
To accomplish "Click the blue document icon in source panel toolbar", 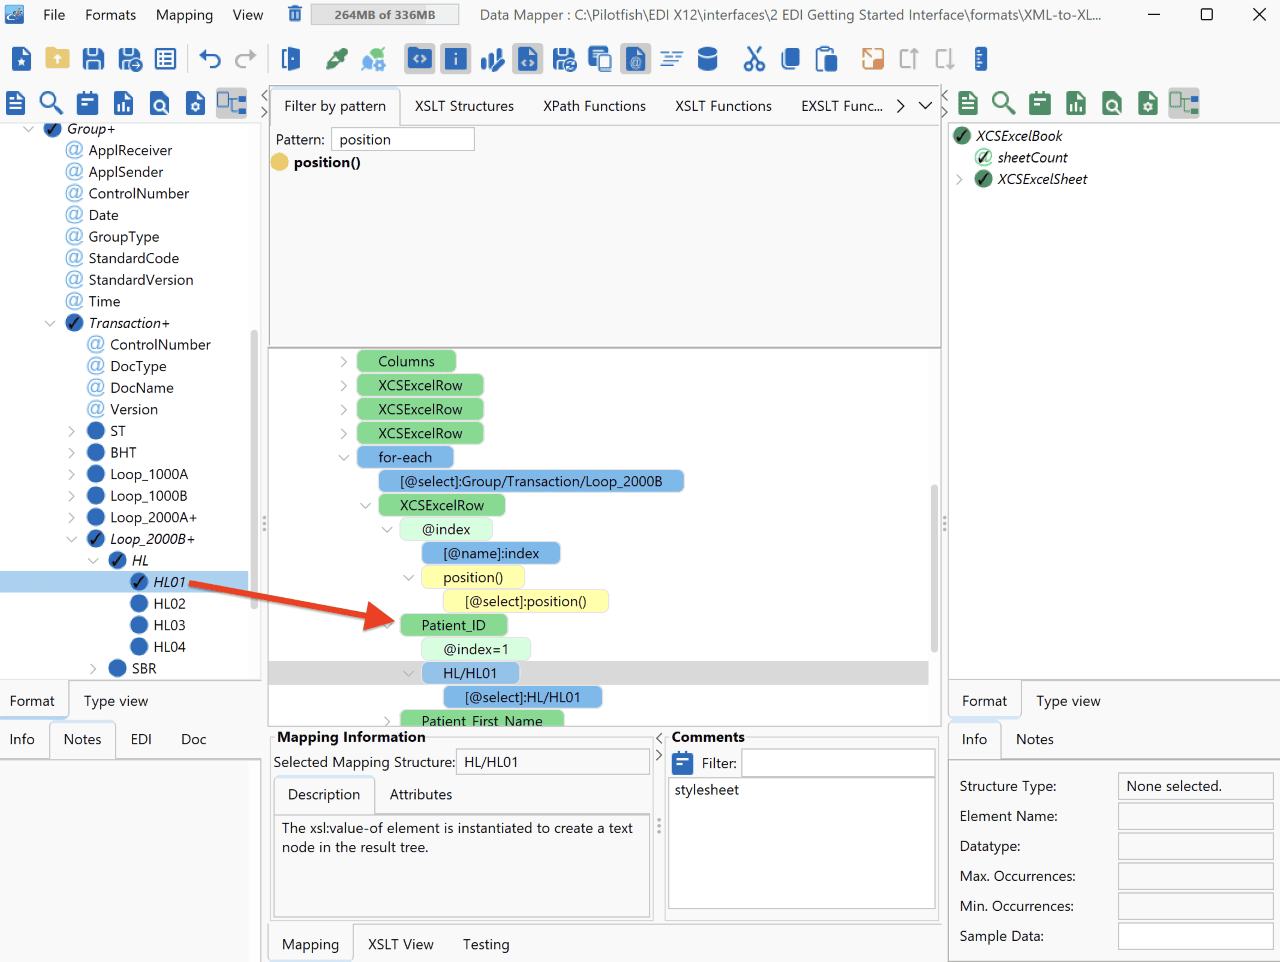I will click(16, 102).
